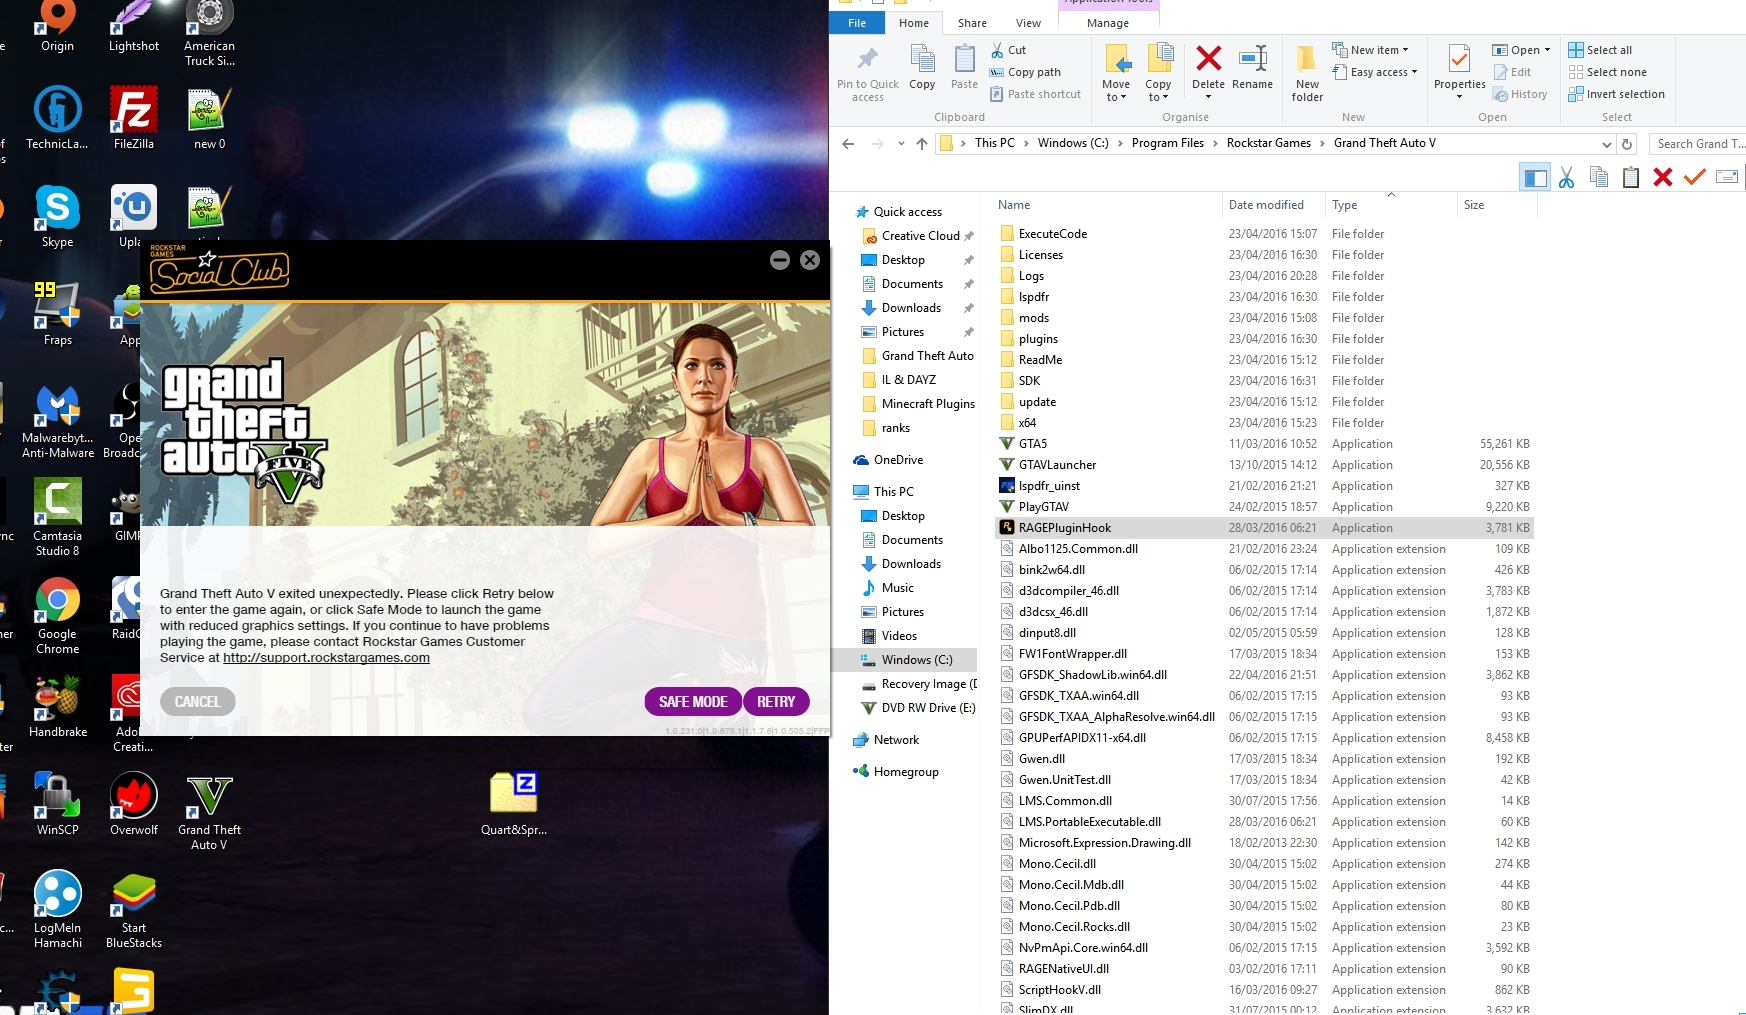Create a New folder from the ribbon
The width and height of the screenshot is (1746, 1015).
pos(1307,73)
